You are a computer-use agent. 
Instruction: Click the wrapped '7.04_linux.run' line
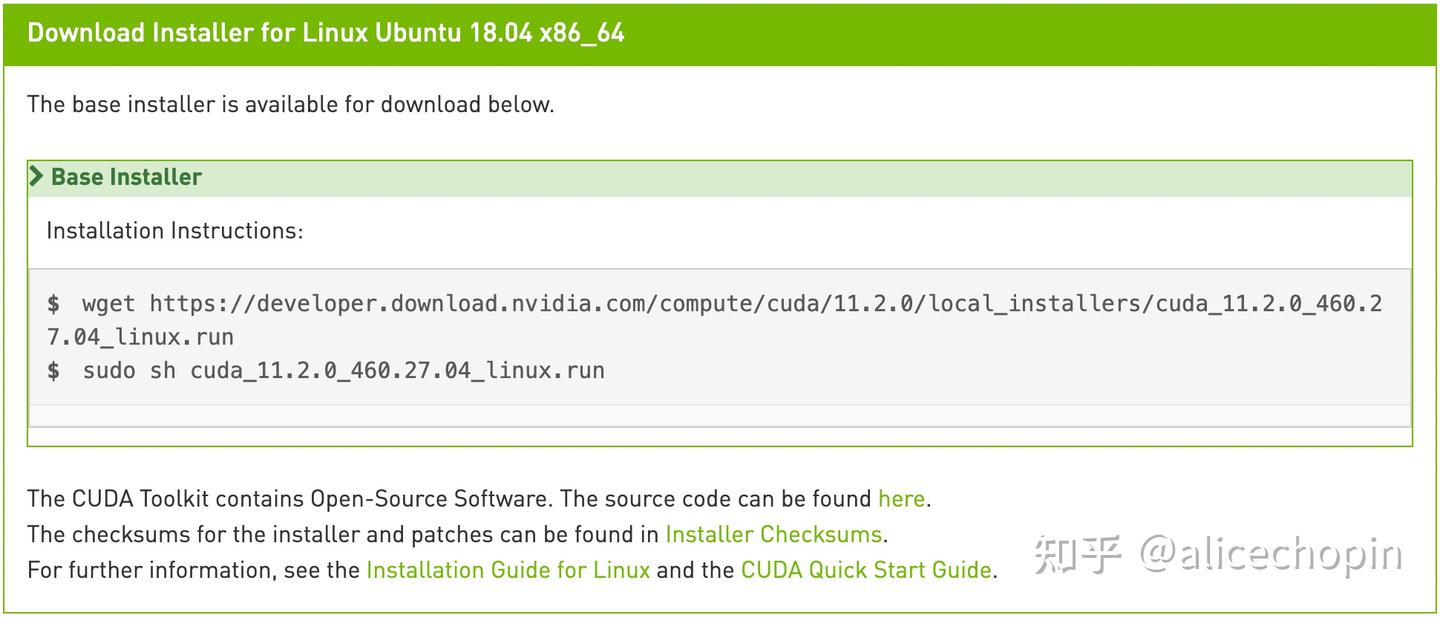[x=140, y=337]
